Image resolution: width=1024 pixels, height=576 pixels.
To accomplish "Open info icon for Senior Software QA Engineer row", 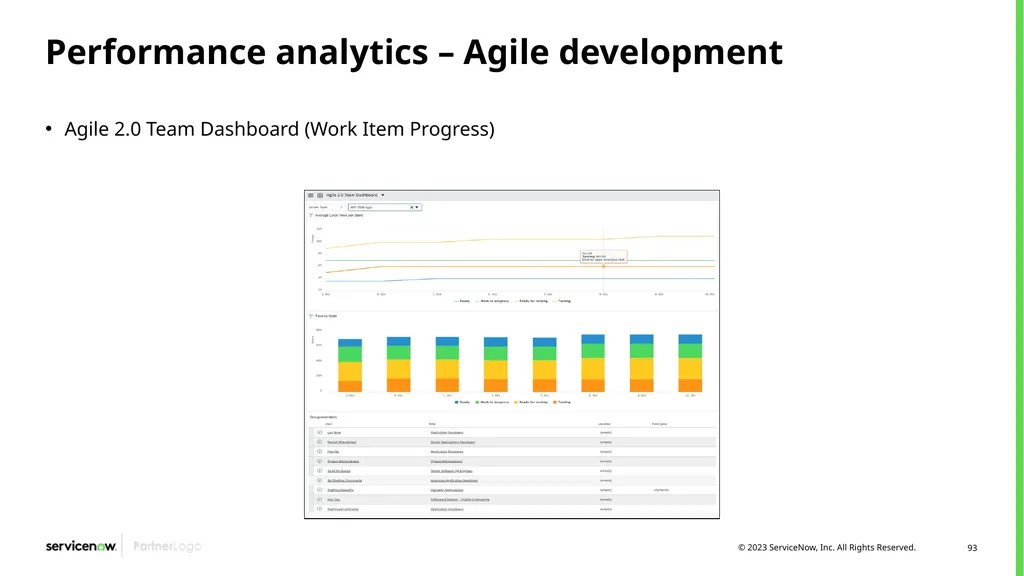I will [319, 471].
